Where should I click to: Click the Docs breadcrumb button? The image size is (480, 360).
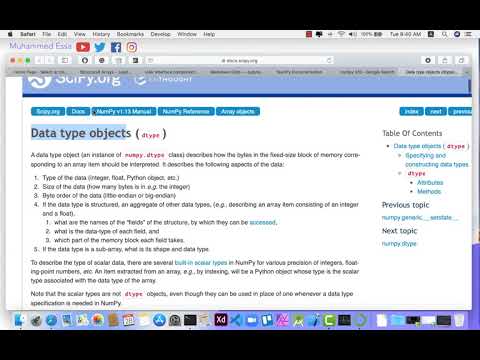(x=78, y=111)
